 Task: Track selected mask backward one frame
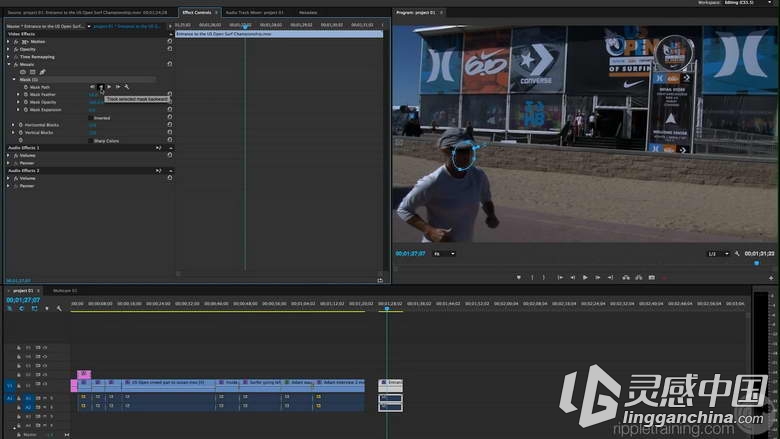93,87
